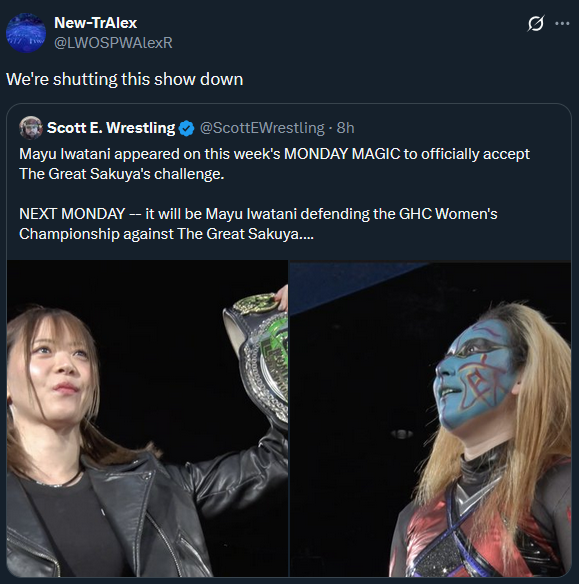Click the championship belt in left photo

click(259, 358)
